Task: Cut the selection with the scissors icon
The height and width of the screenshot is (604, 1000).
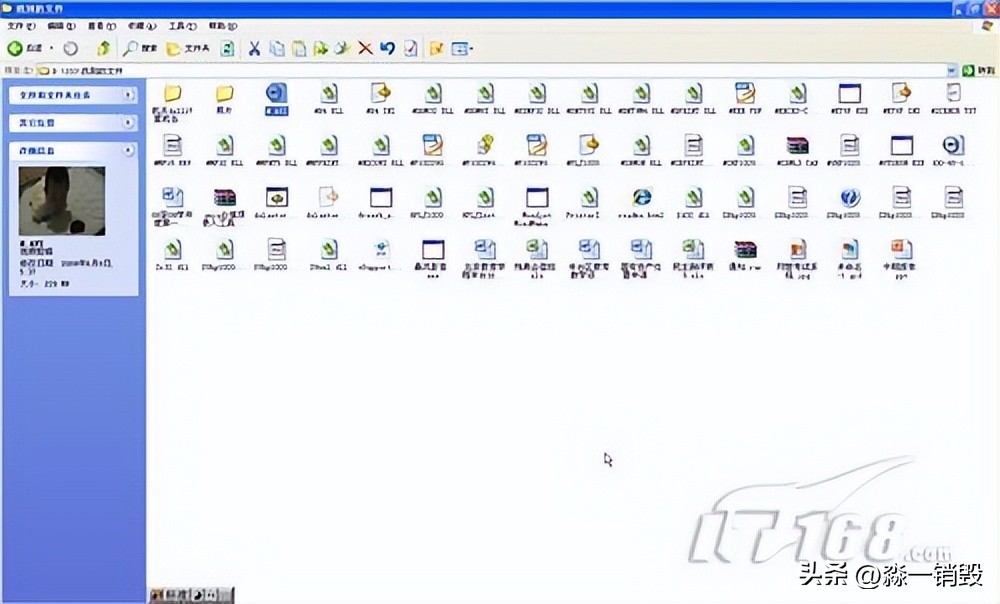Action: pyautogui.click(x=254, y=48)
